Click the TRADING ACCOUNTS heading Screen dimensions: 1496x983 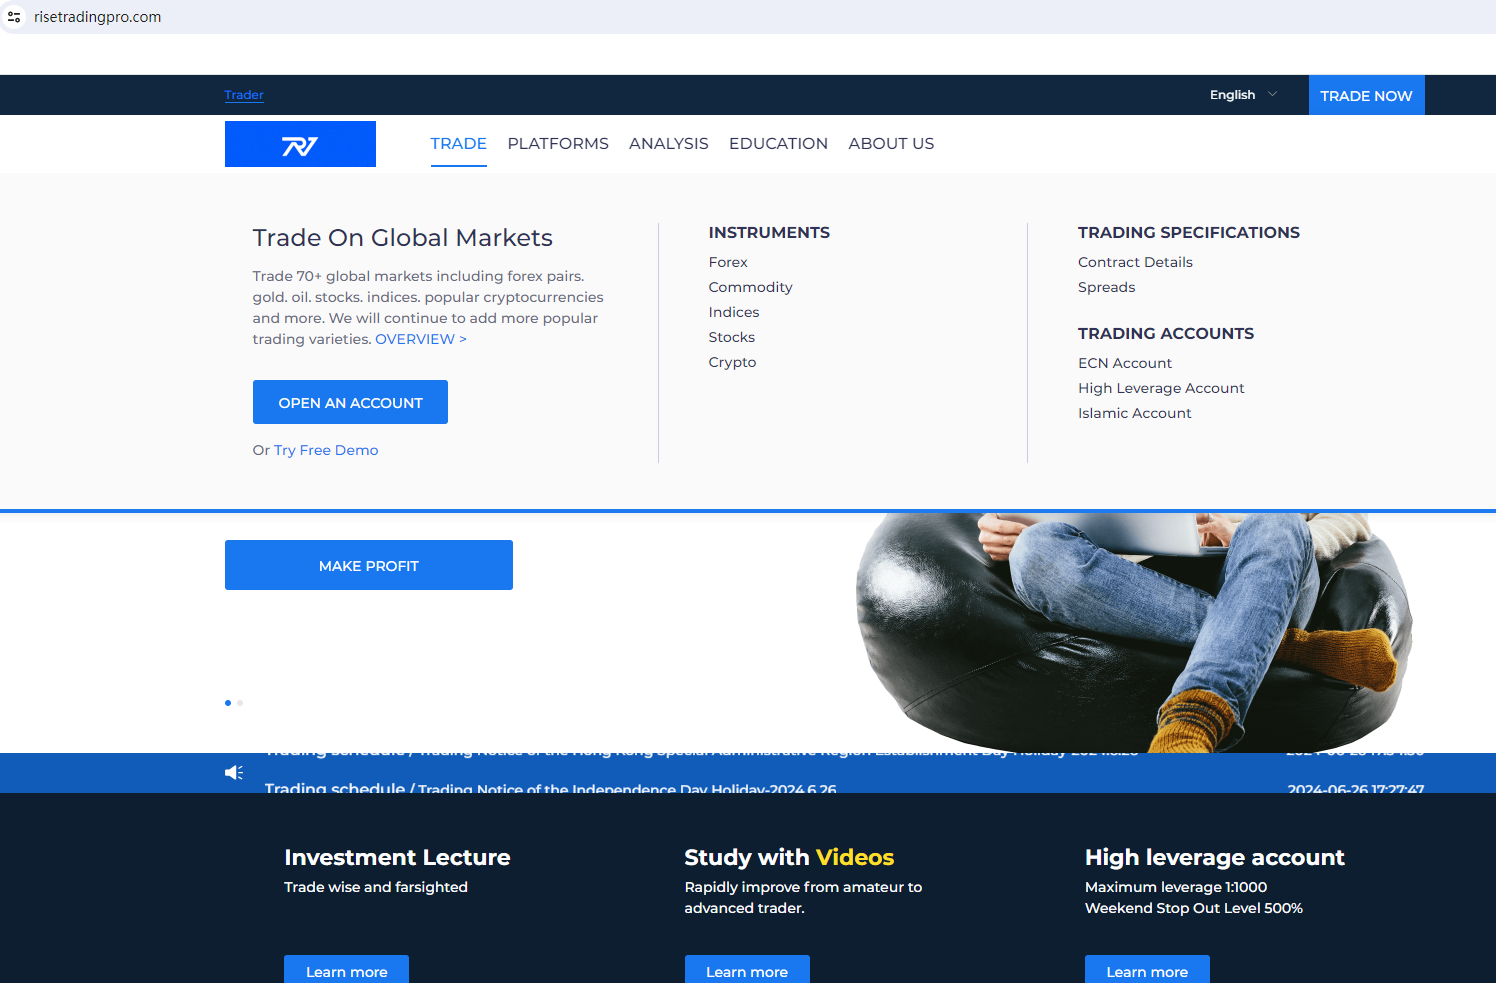tap(1166, 333)
